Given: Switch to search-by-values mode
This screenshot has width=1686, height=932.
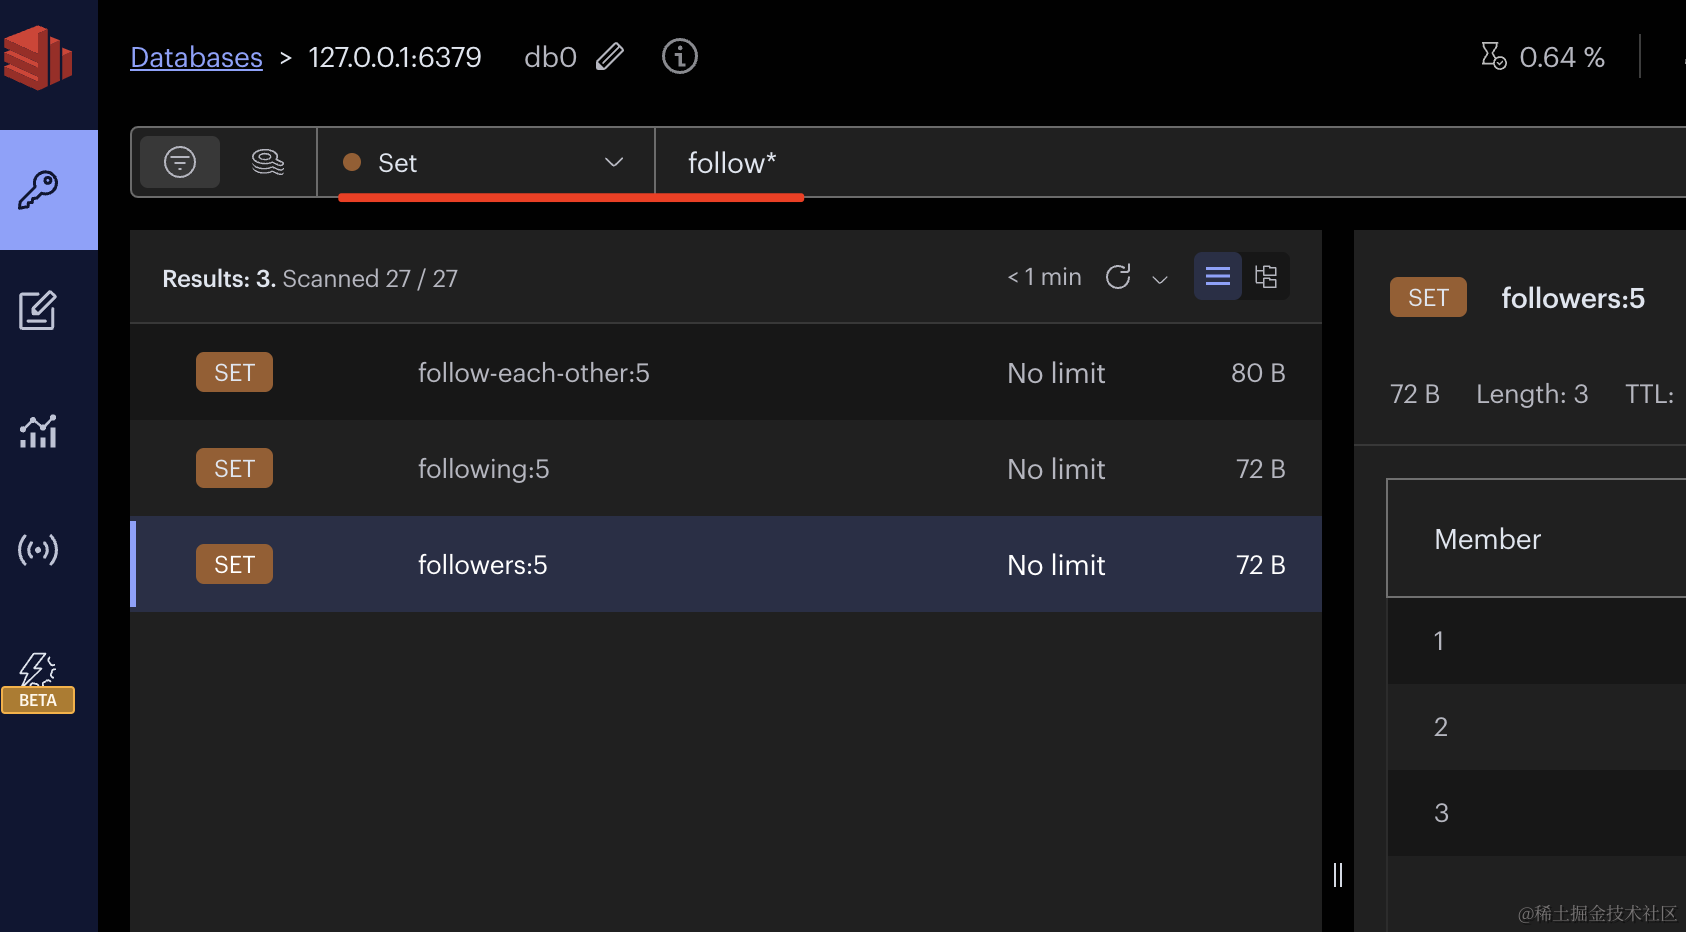Looking at the screenshot, I should (x=267, y=162).
